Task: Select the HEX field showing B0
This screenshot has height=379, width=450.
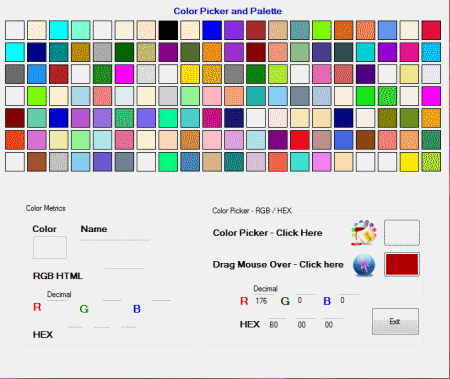Action: (x=277, y=324)
